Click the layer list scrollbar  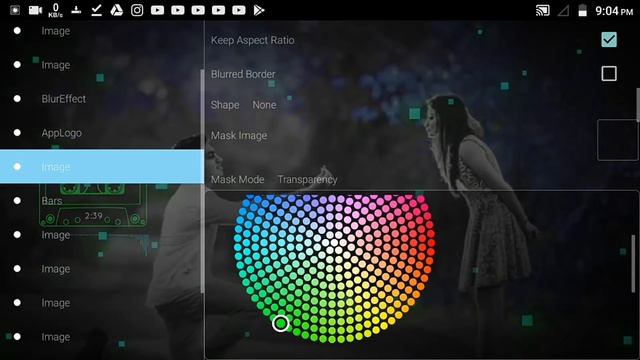(x=202, y=181)
